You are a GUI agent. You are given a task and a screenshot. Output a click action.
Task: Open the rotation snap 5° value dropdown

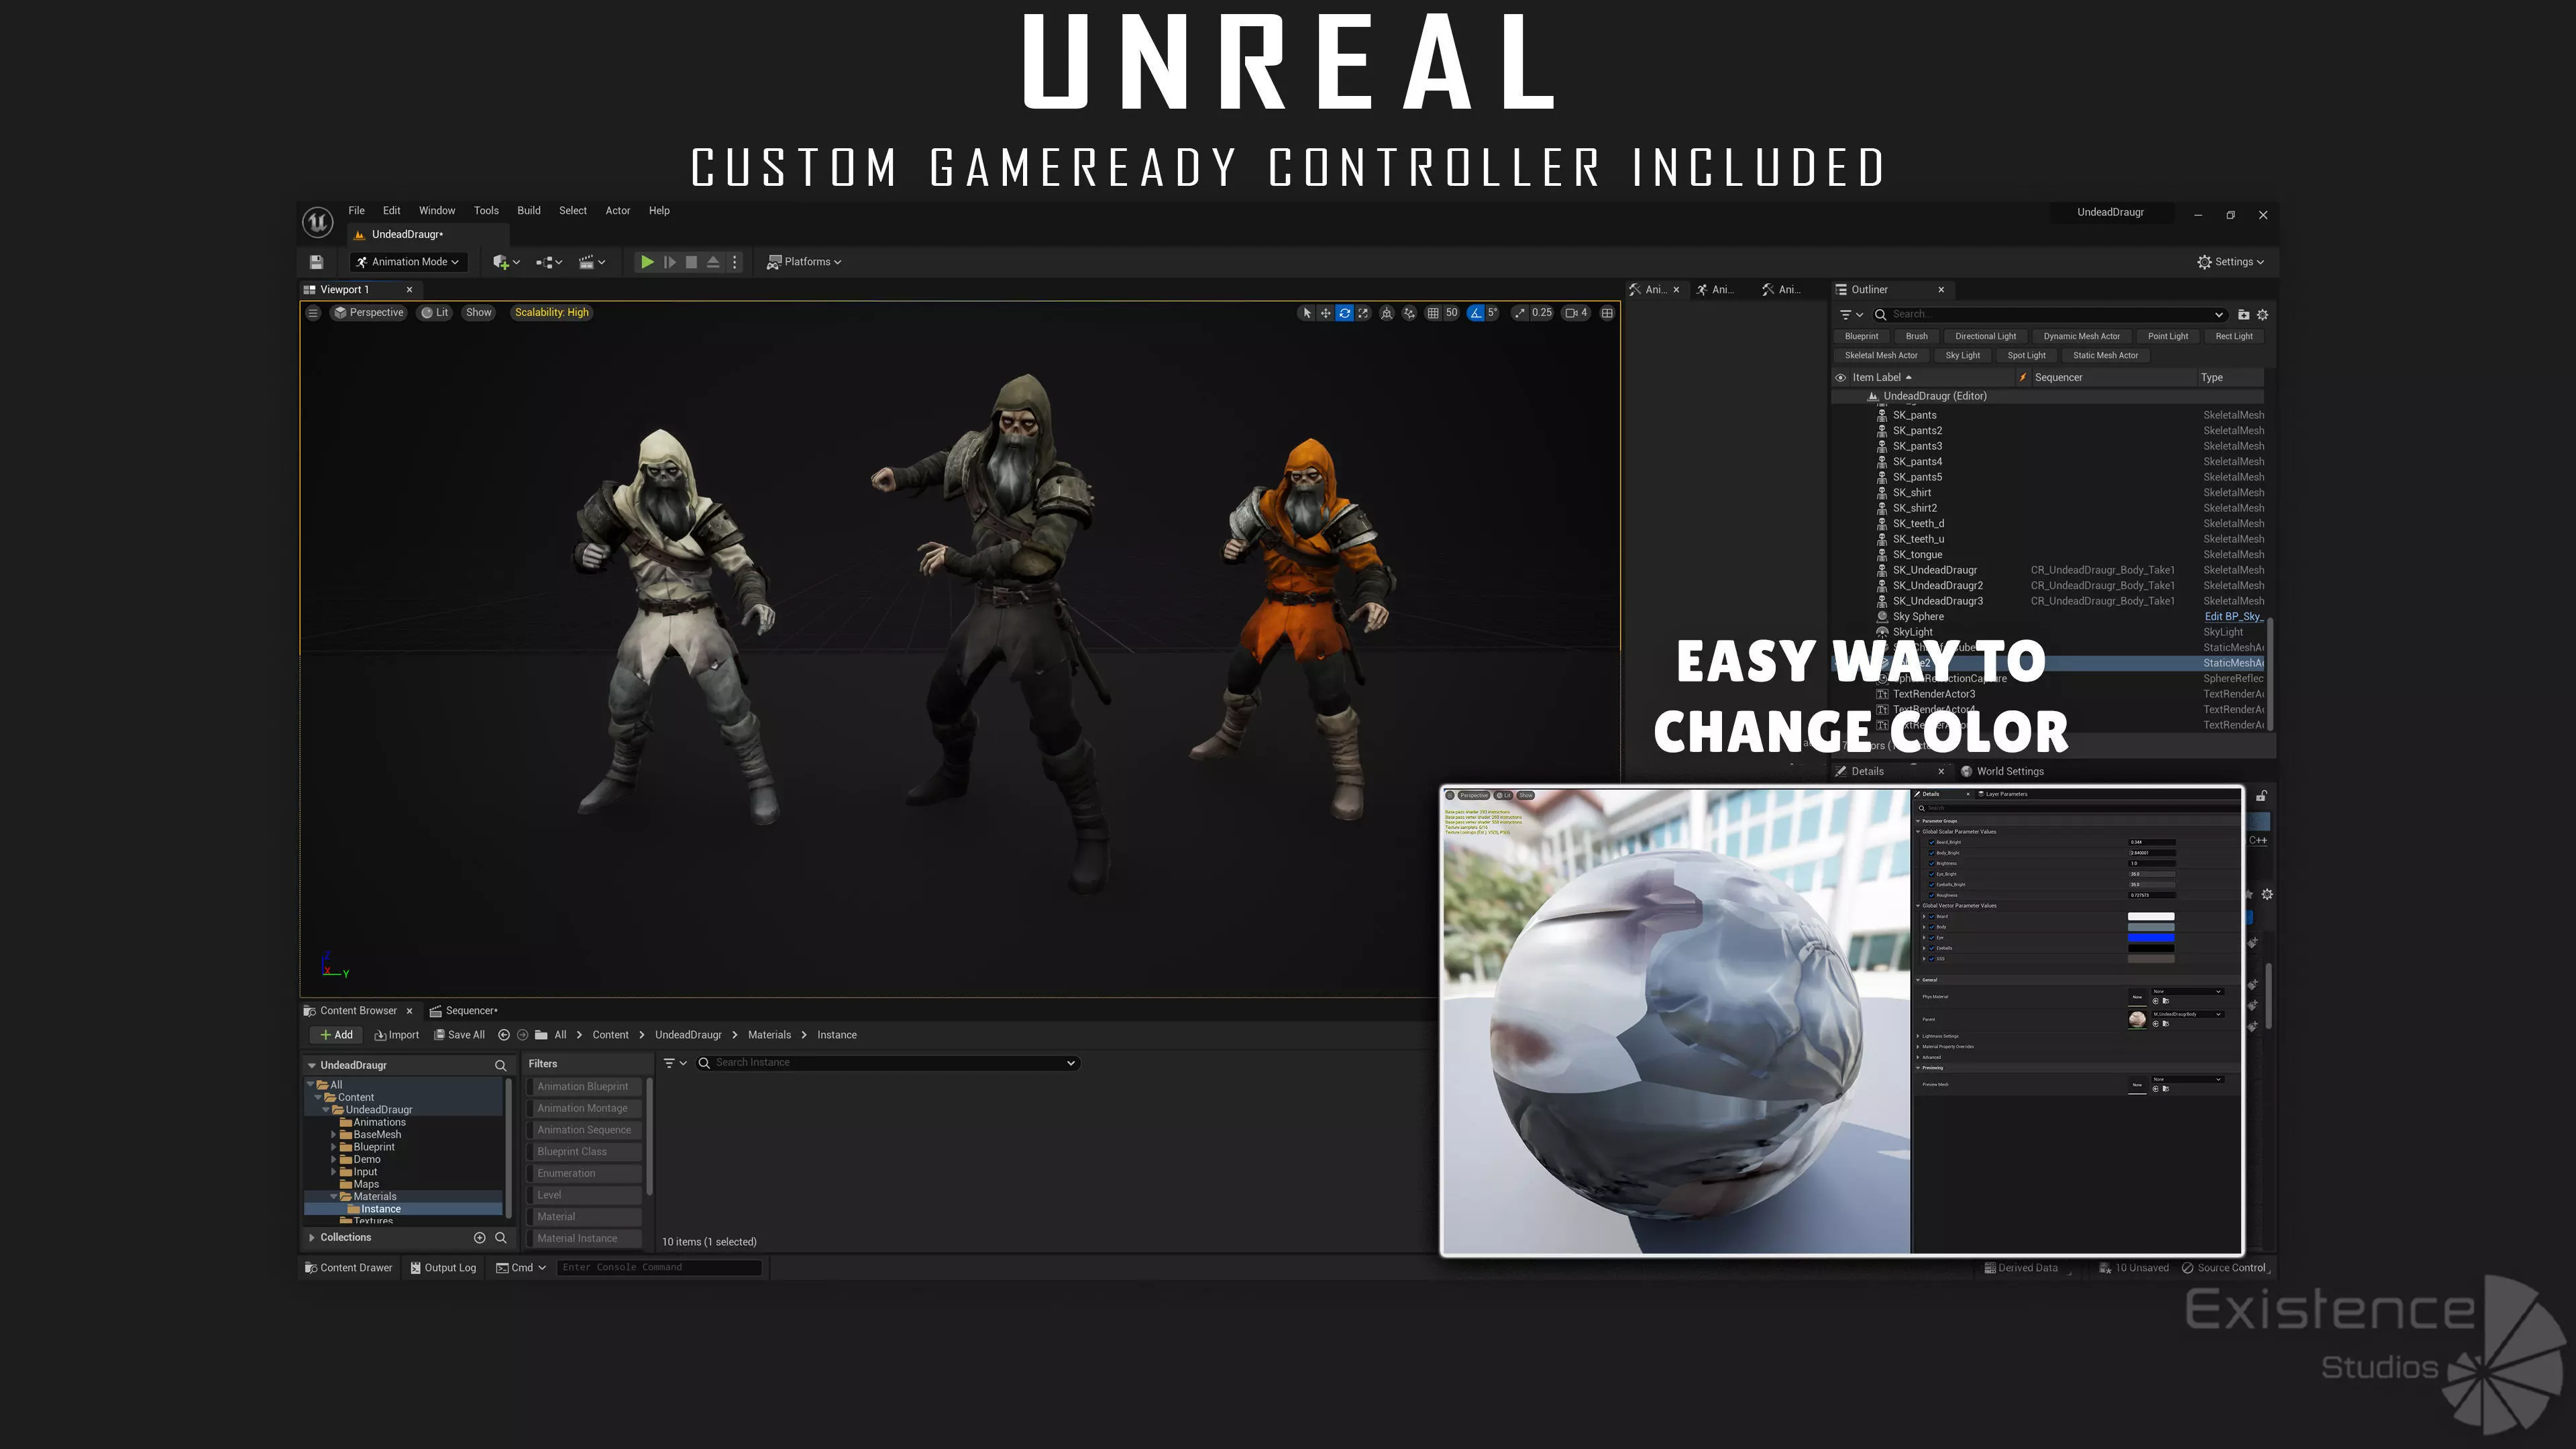[1493, 313]
